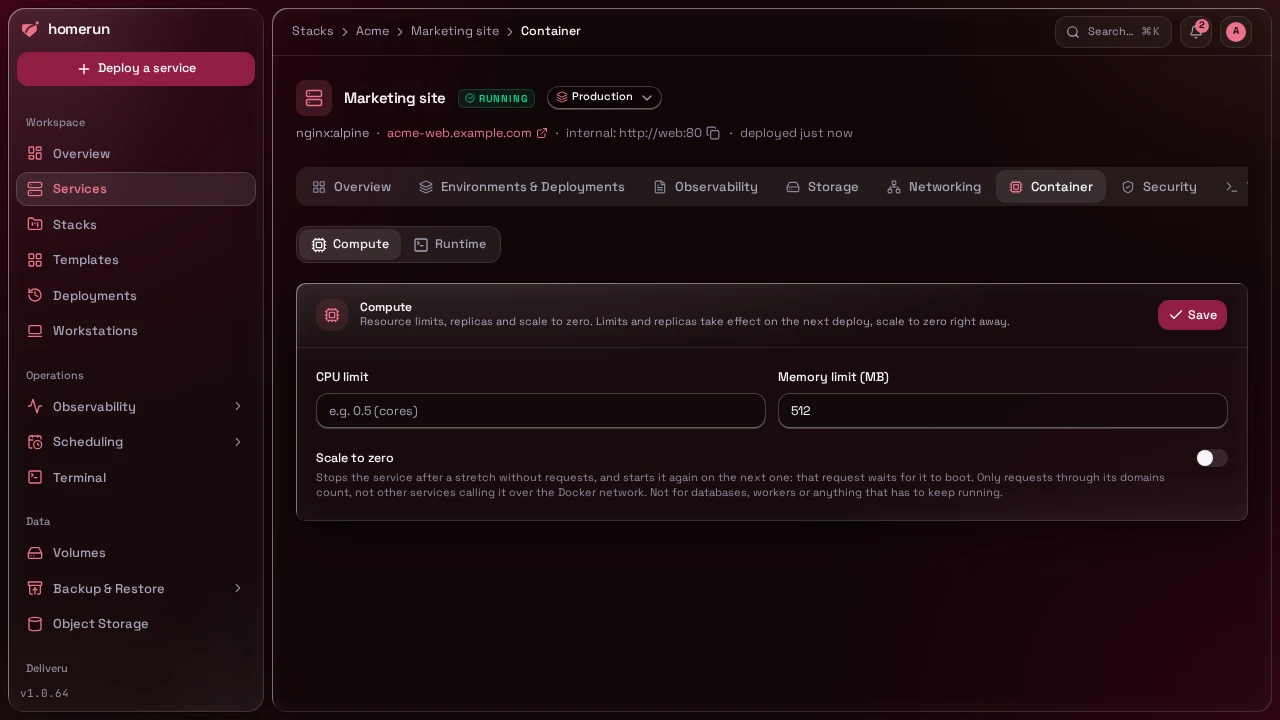Expand Backup & Restore sidebar section
Screen dimensions: 1280x720
pos(136,589)
